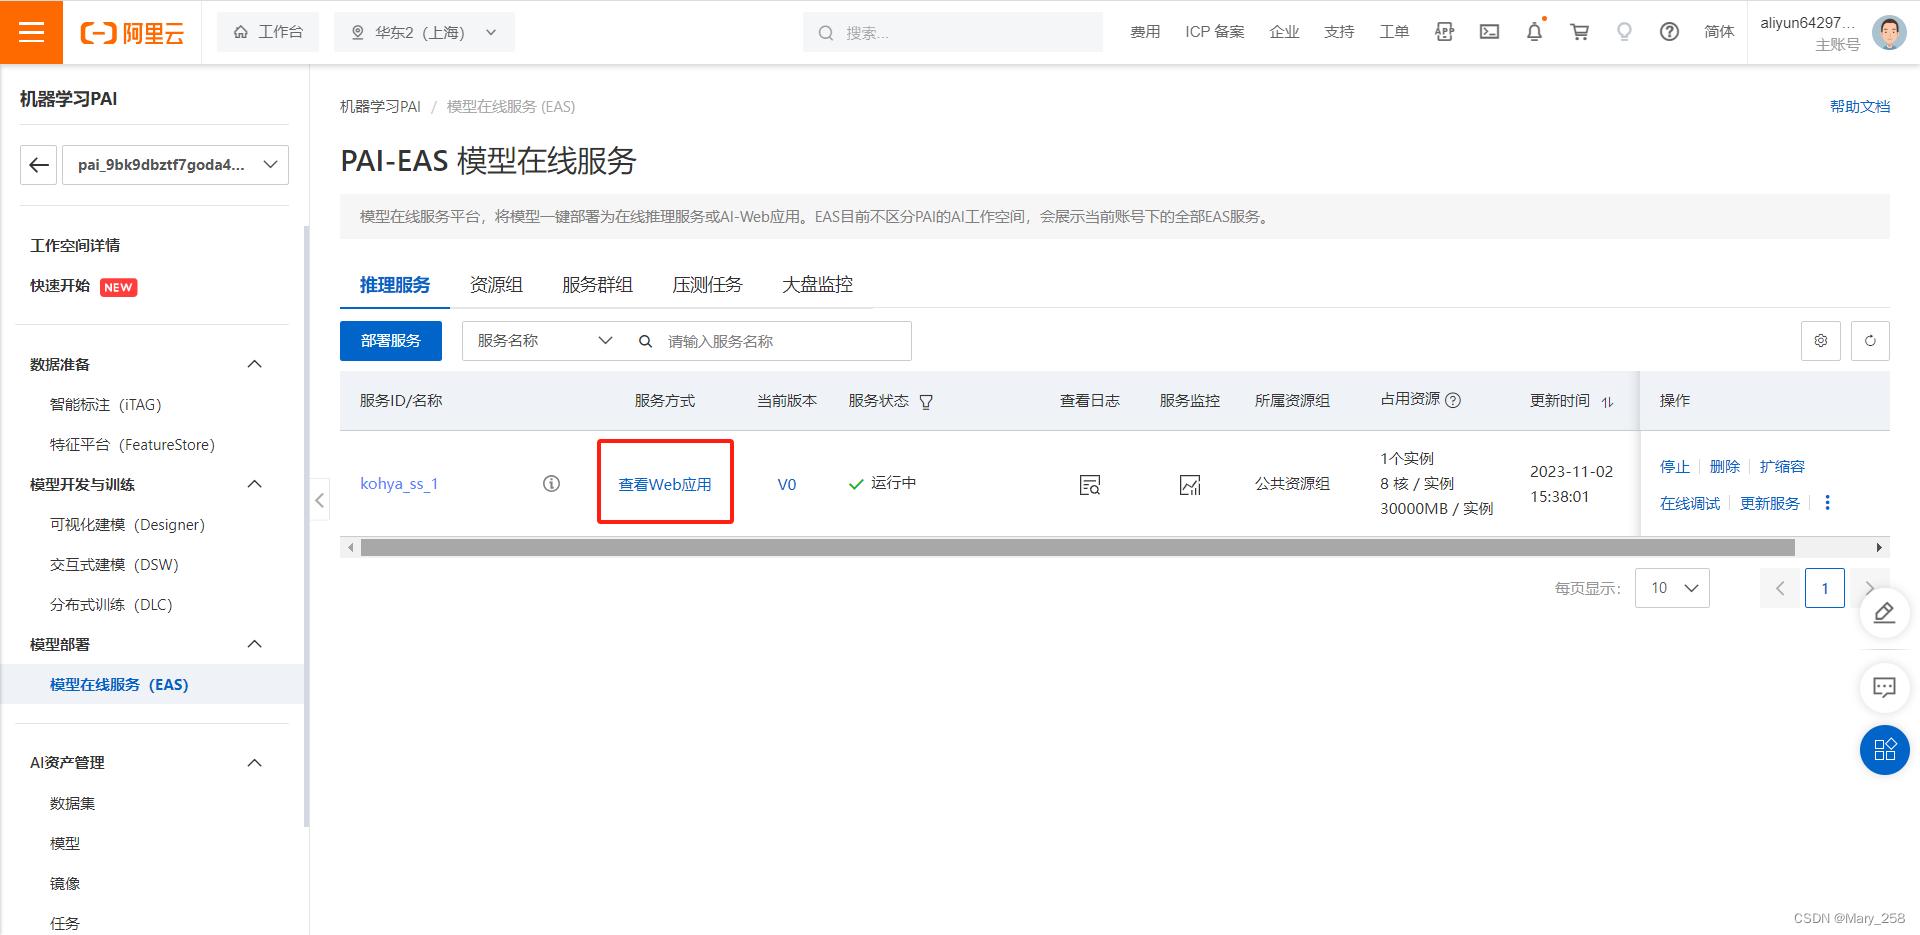Switch to the 大盘监控 tab
1920x935 pixels.
pos(818,284)
